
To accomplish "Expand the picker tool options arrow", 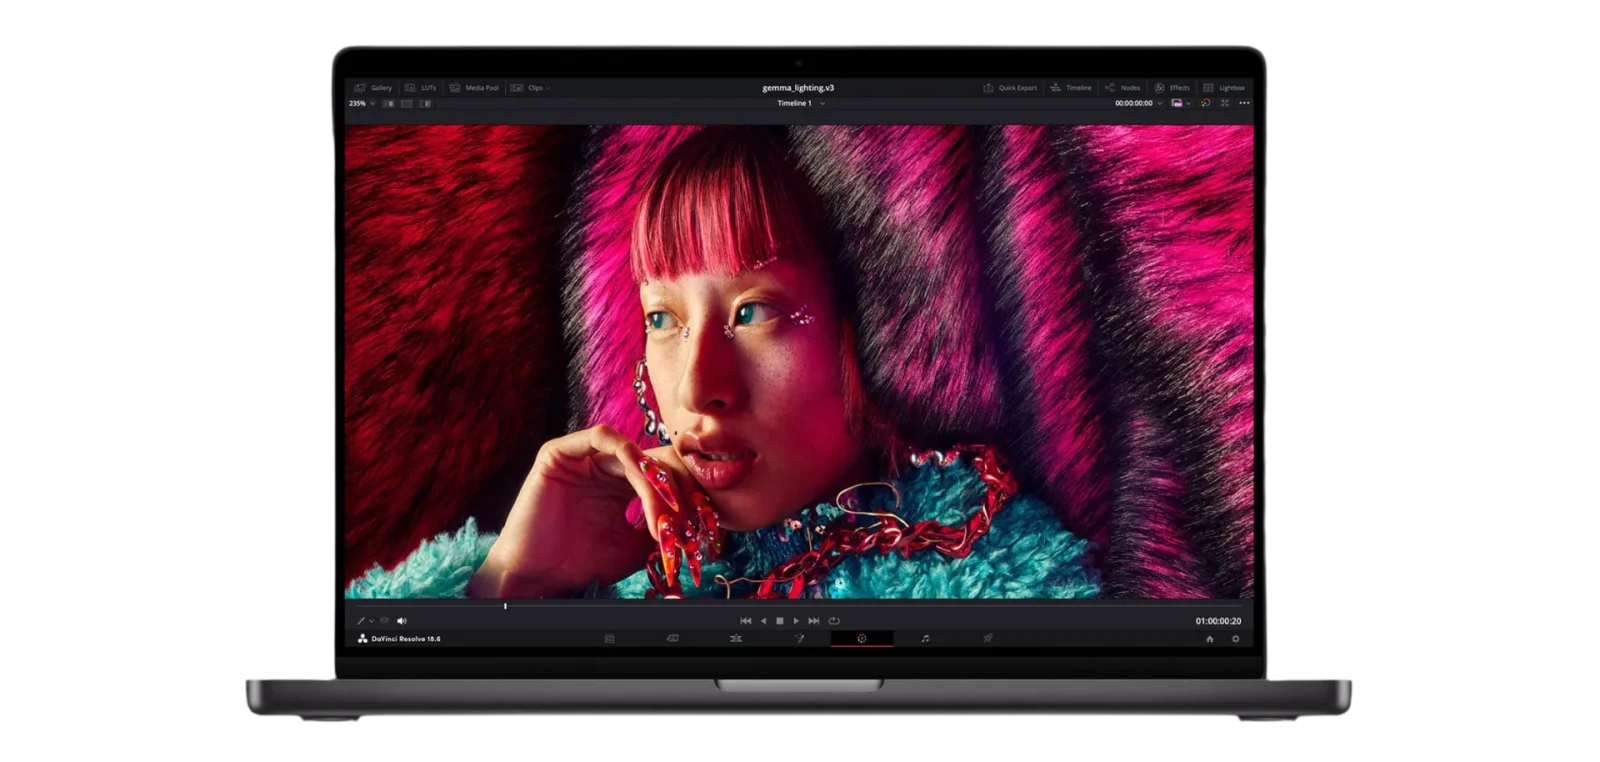I will 371,621.
